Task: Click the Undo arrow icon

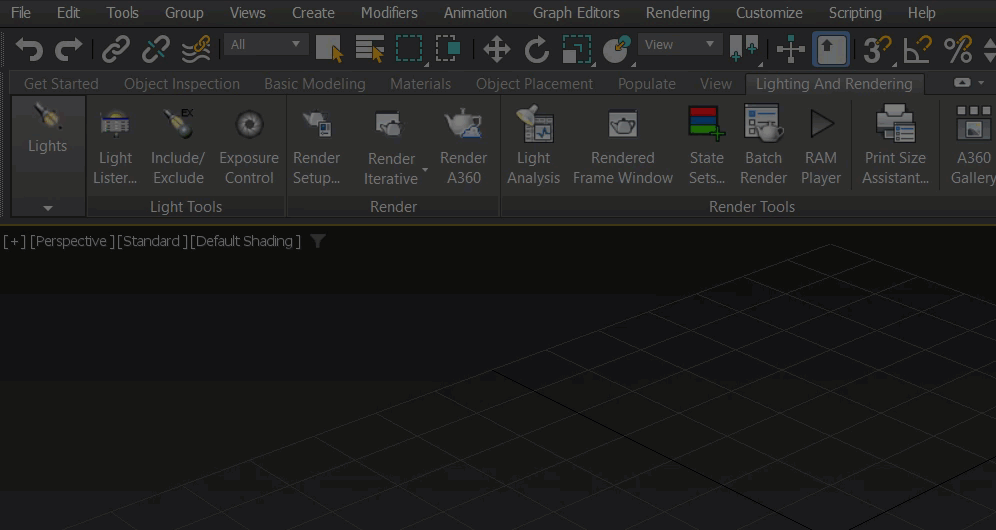Action: [x=29, y=49]
